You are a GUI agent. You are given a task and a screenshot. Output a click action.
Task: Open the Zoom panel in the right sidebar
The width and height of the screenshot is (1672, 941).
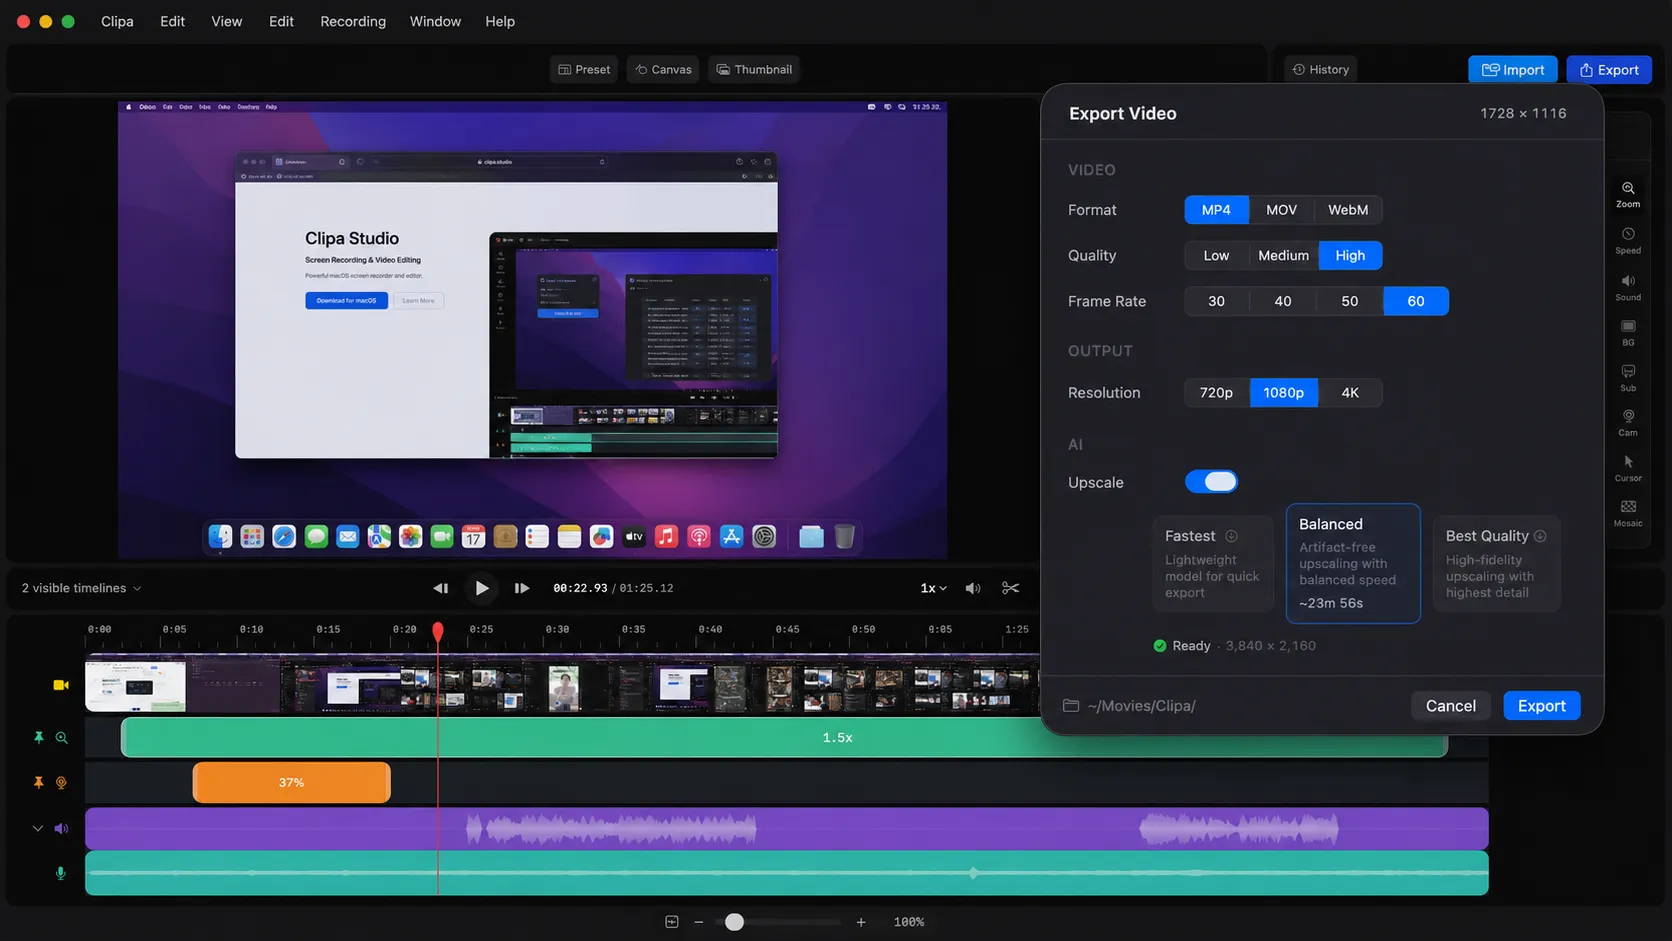click(x=1628, y=194)
